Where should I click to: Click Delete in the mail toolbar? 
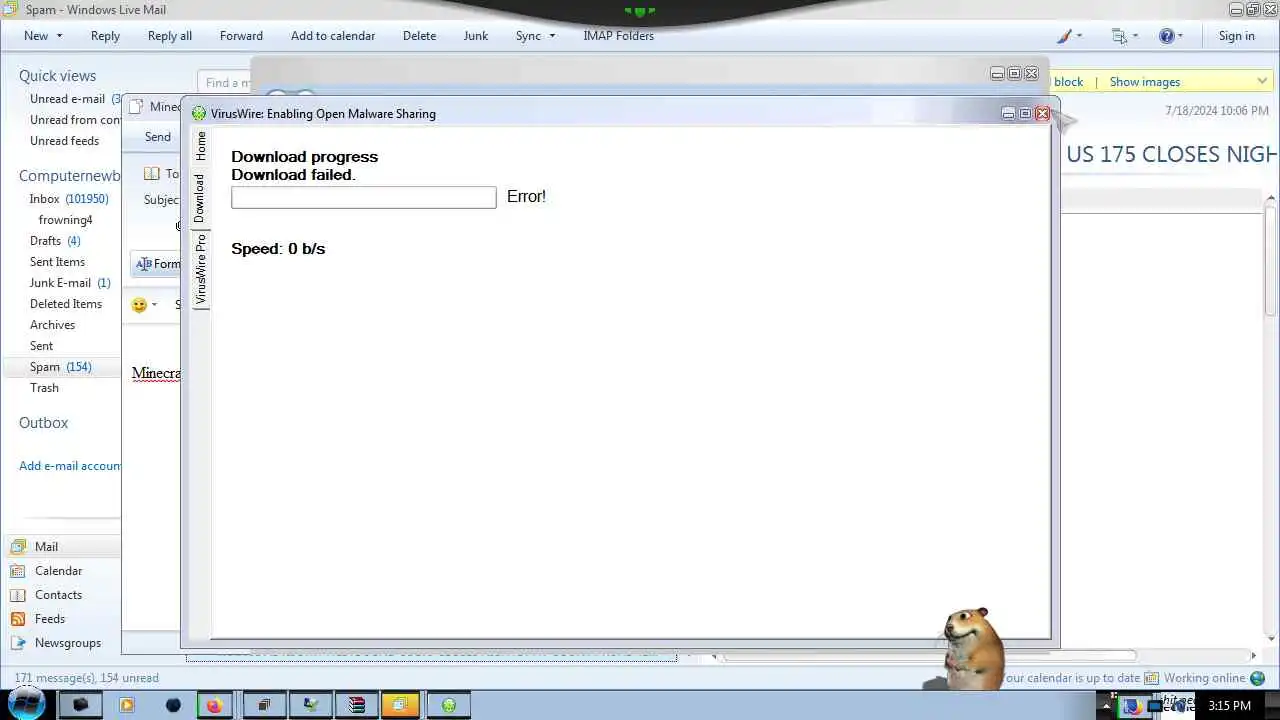pos(419,36)
